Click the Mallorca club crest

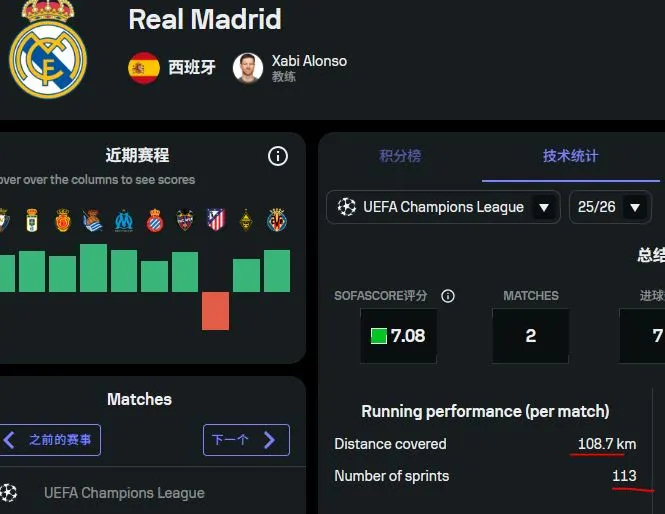coord(62,220)
